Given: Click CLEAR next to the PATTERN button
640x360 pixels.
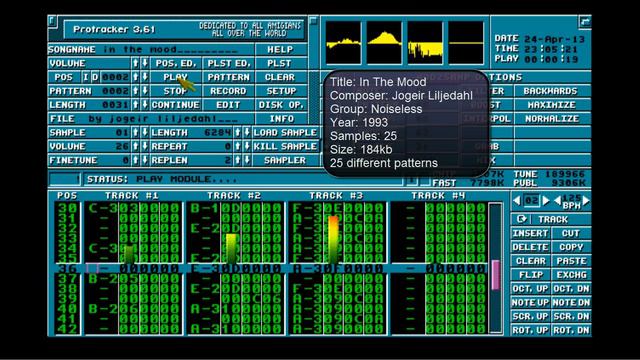Looking at the screenshot, I should [x=280, y=77].
